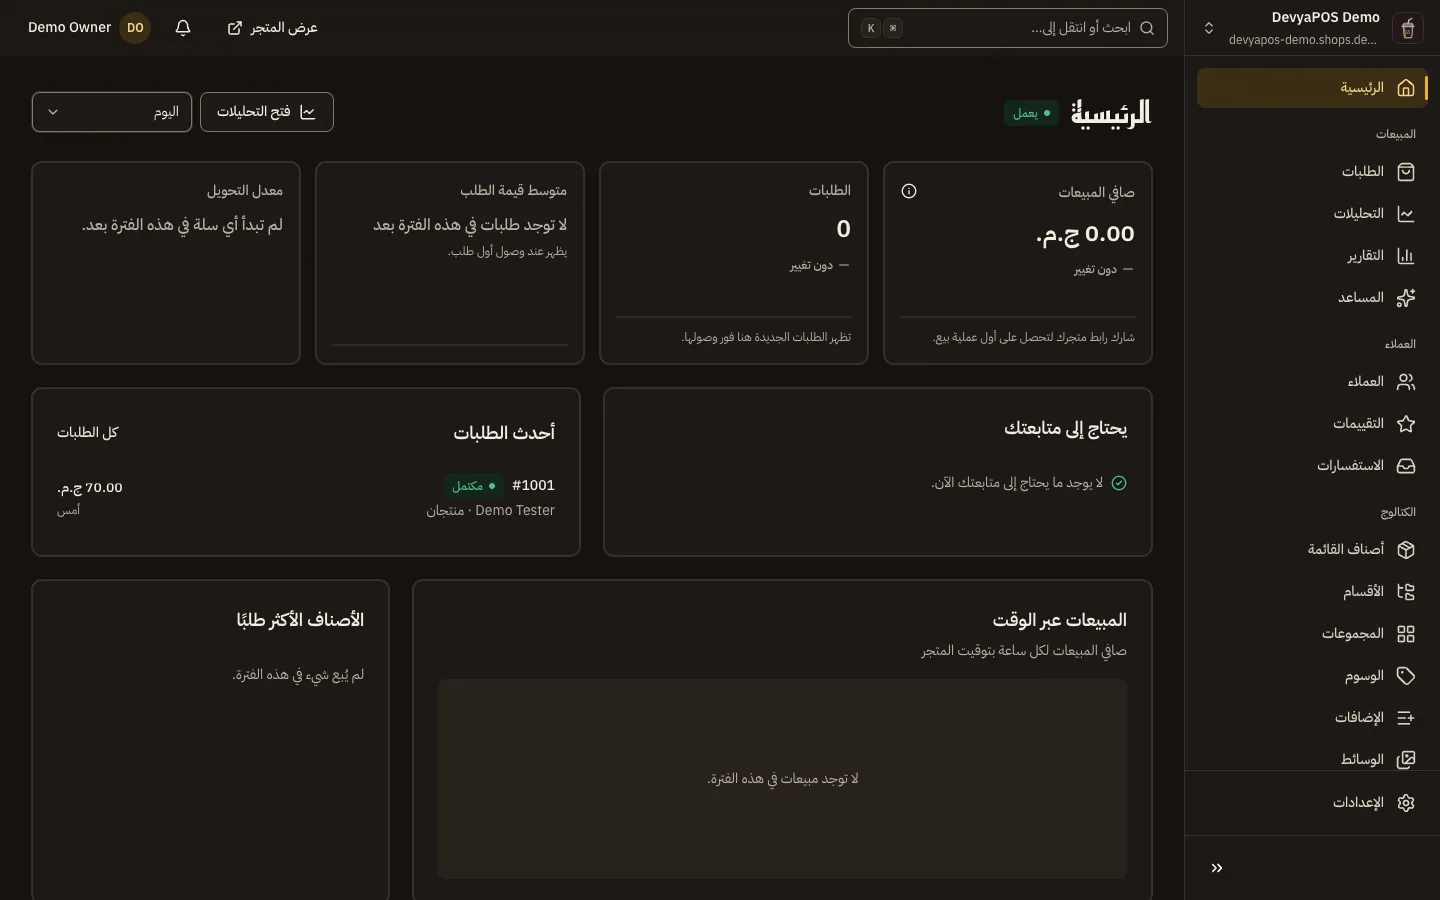The width and height of the screenshot is (1440, 900).
Task: Click the 0.00 ج.م. net sales value
Action: pyautogui.click(x=1085, y=234)
